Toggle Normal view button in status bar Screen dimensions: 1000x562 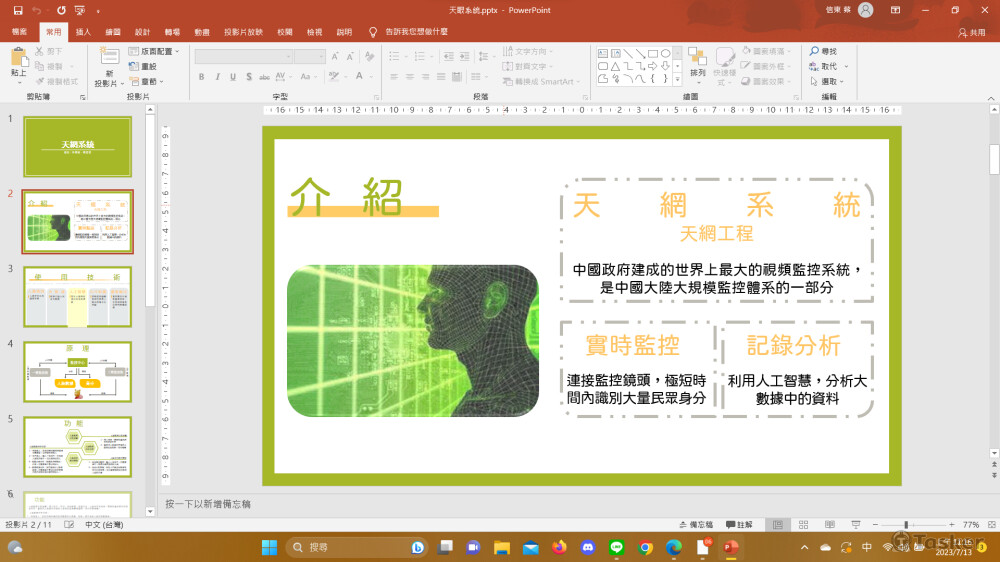[x=777, y=524]
